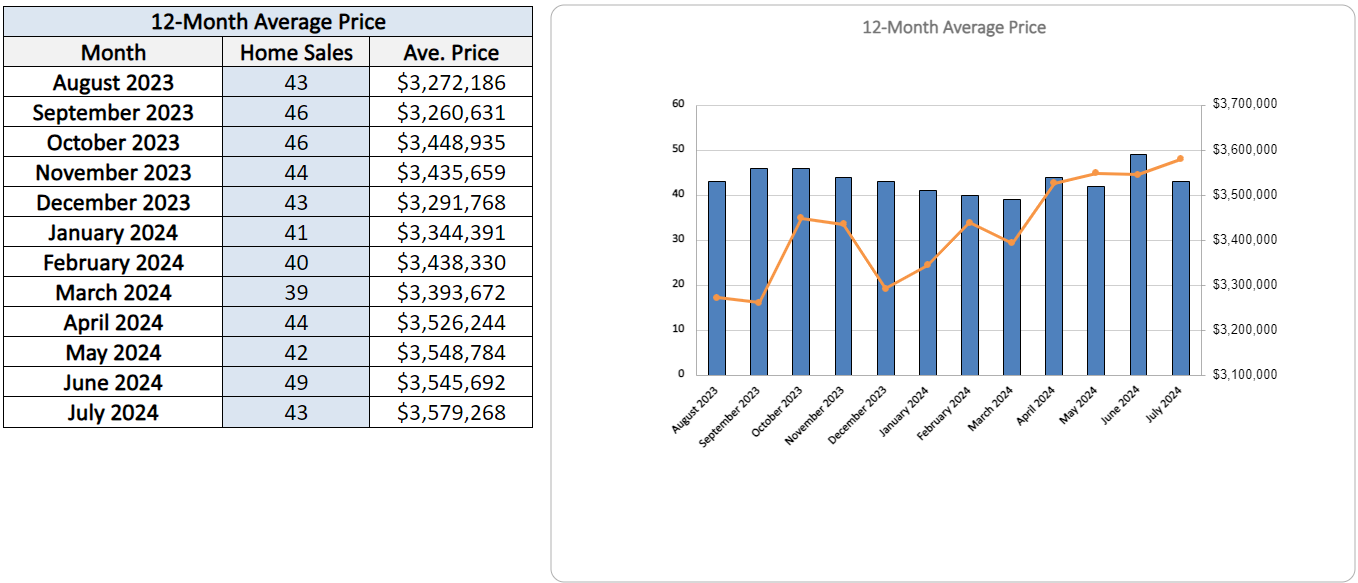Viewport: 1358px width, 583px height.
Task: Click the $3,272,186 price cell
Action: (451, 82)
